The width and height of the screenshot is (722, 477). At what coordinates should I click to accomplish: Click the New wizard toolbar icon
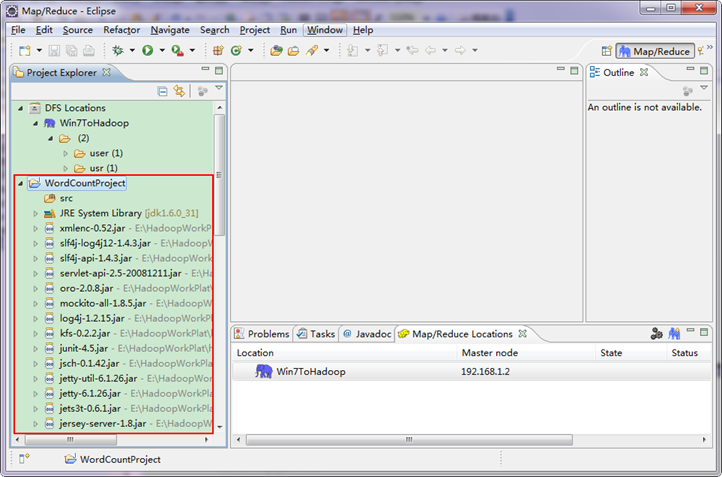24,50
